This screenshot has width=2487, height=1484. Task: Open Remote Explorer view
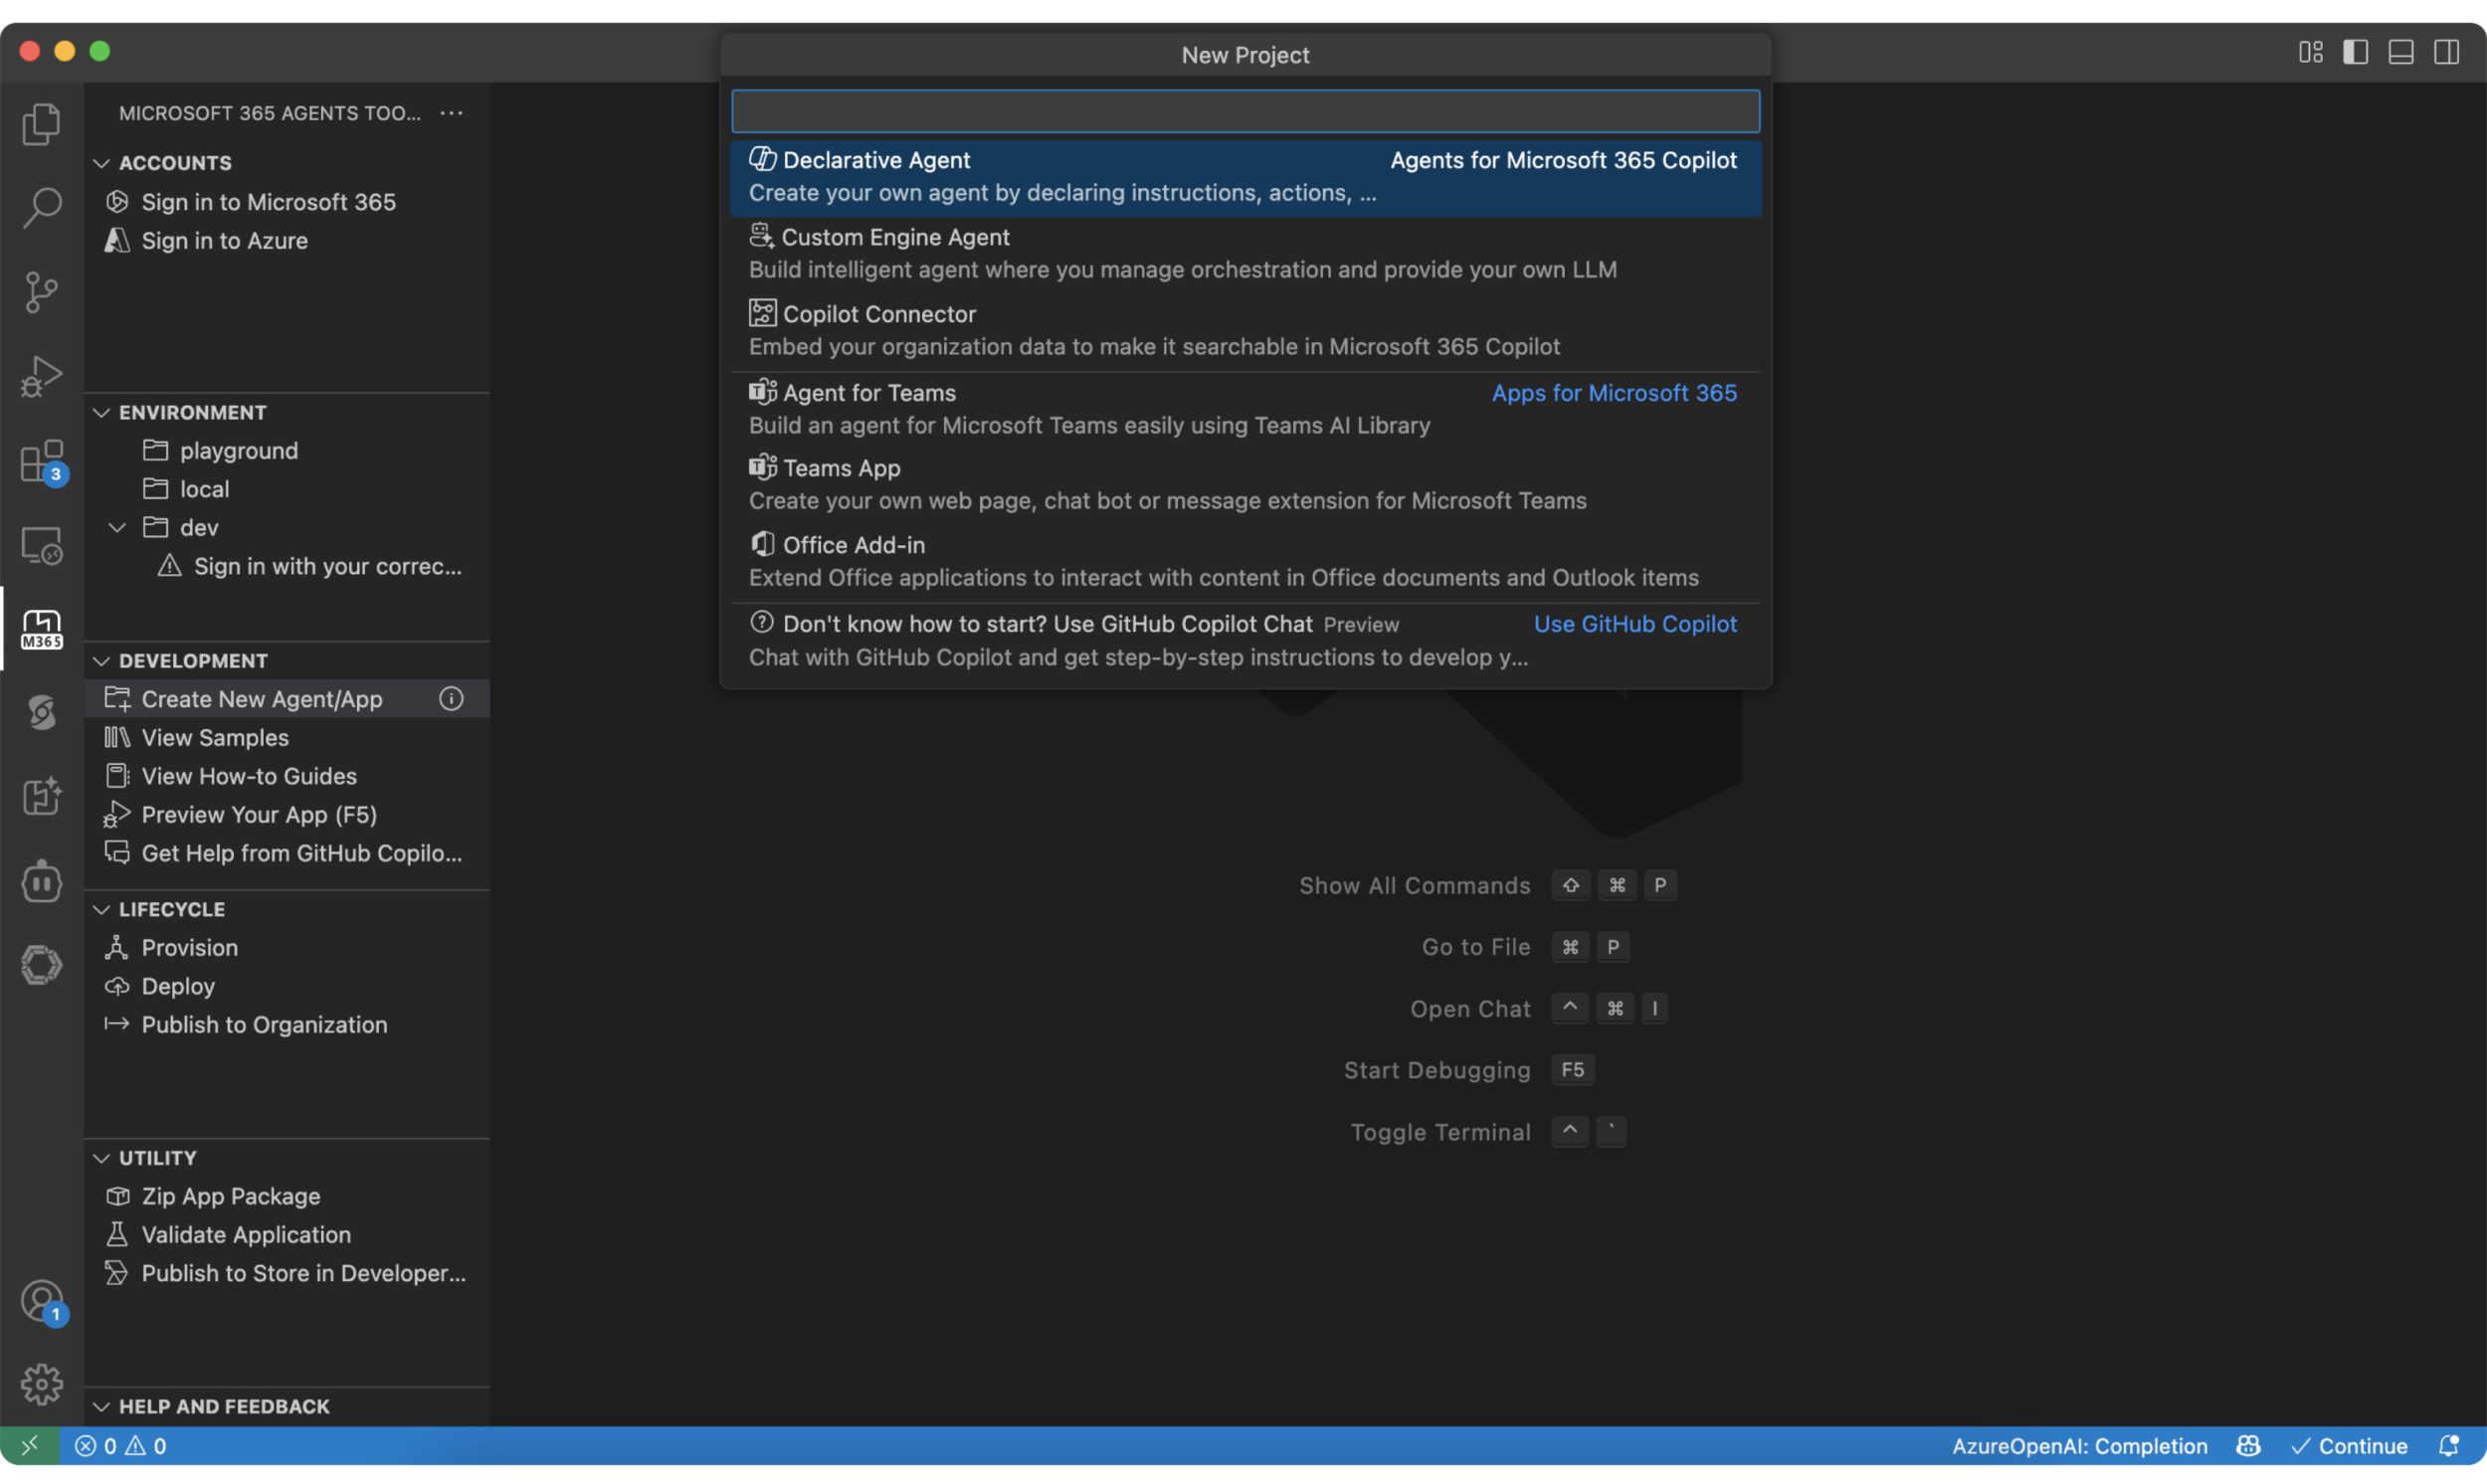41,546
